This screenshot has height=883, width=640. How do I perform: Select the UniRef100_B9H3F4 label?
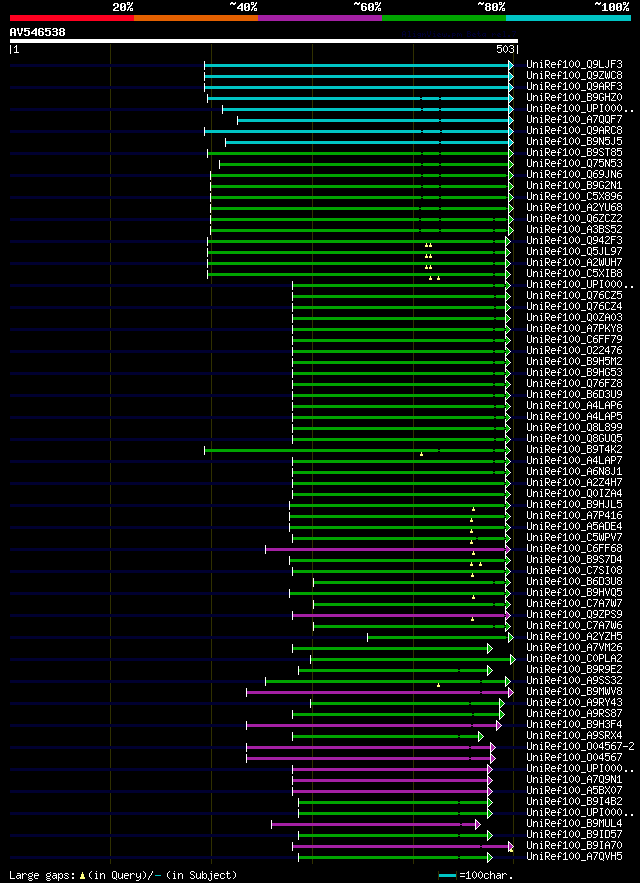click(574, 725)
